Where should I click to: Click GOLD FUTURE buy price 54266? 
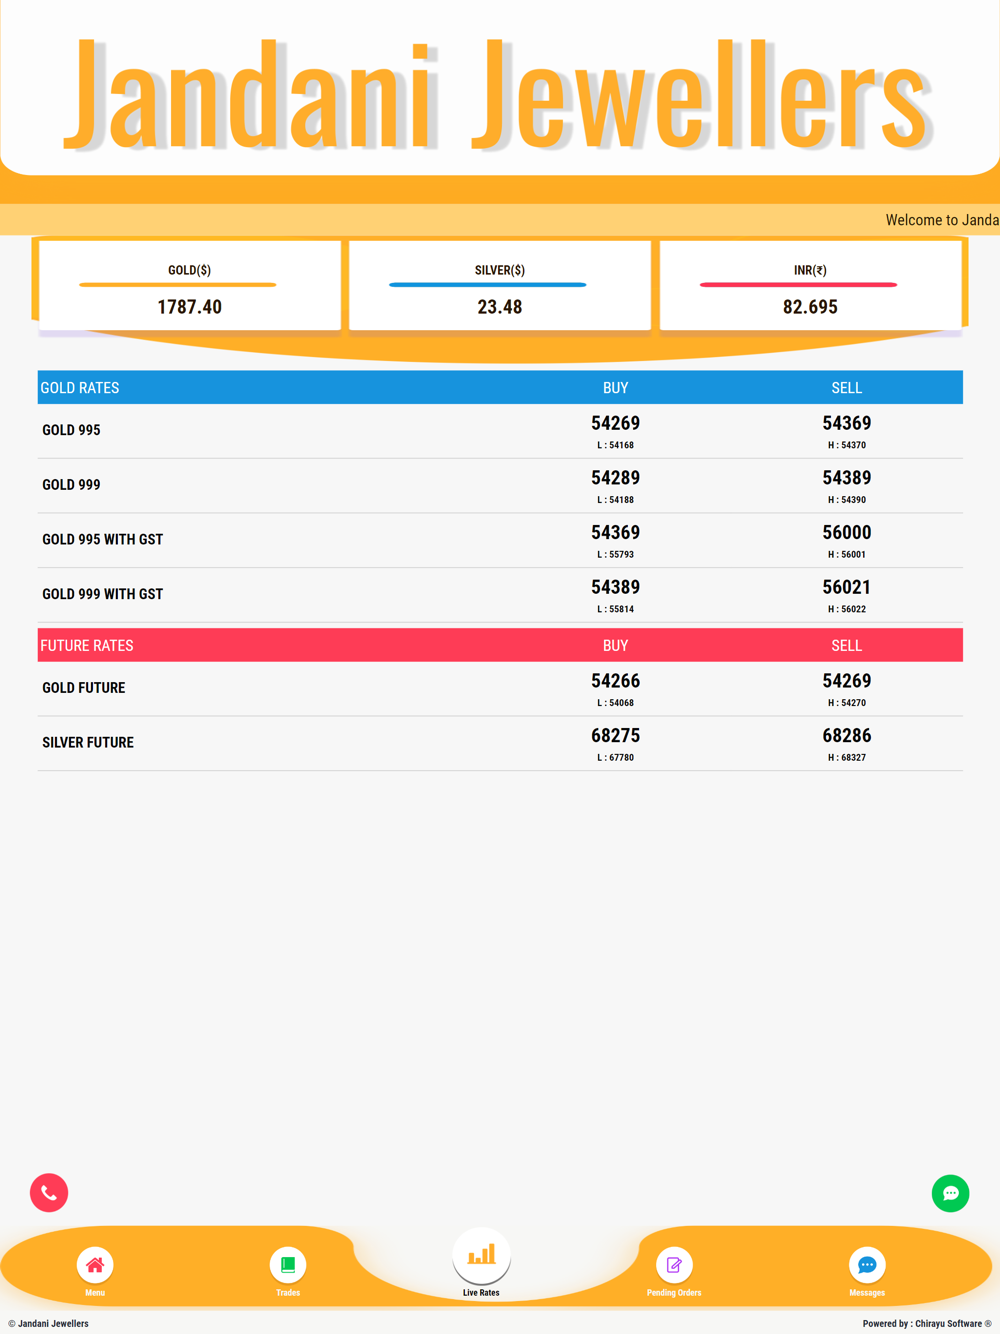615,681
